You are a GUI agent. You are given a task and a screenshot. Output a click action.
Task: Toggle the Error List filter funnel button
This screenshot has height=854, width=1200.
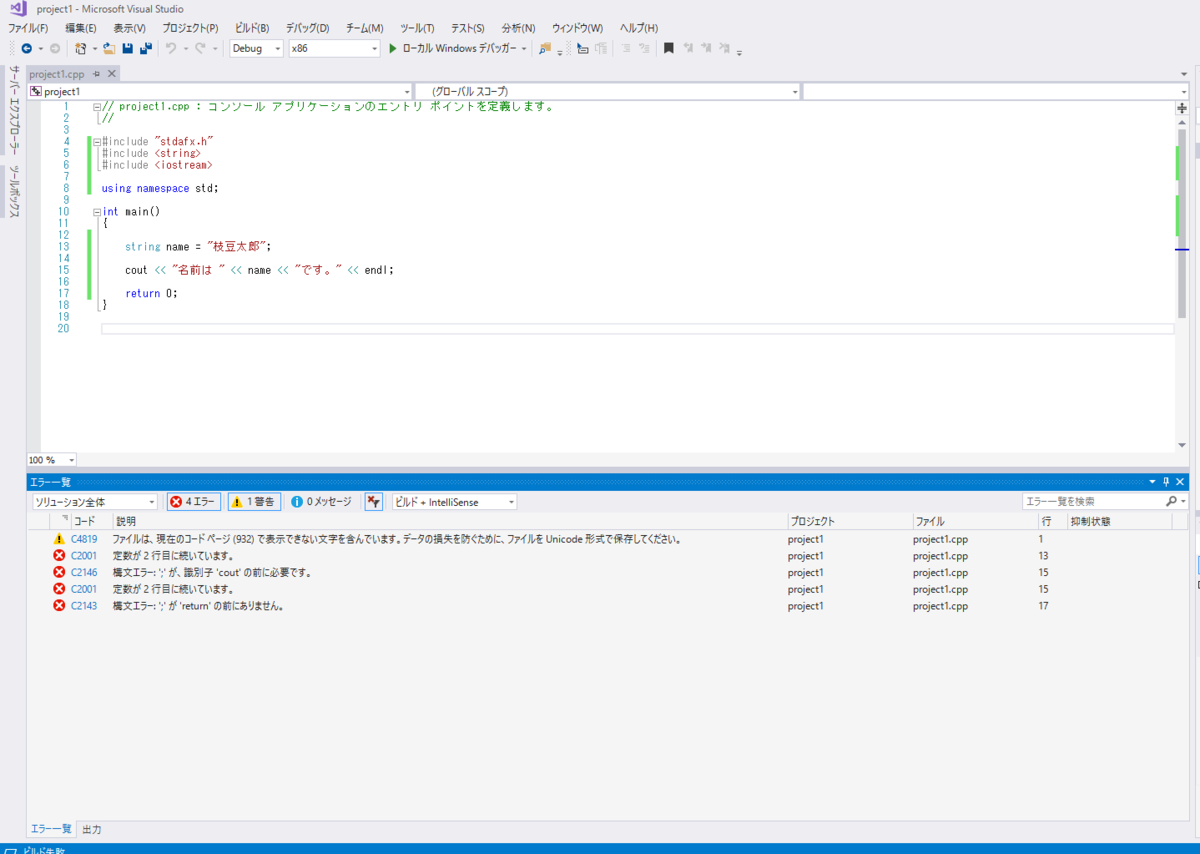pyautogui.click(x=373, y=502)
